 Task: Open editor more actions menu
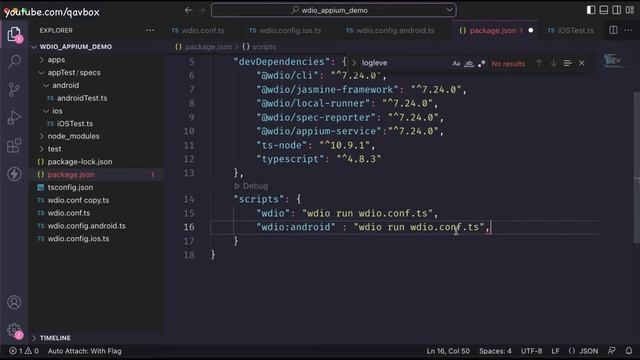[628, 30]
